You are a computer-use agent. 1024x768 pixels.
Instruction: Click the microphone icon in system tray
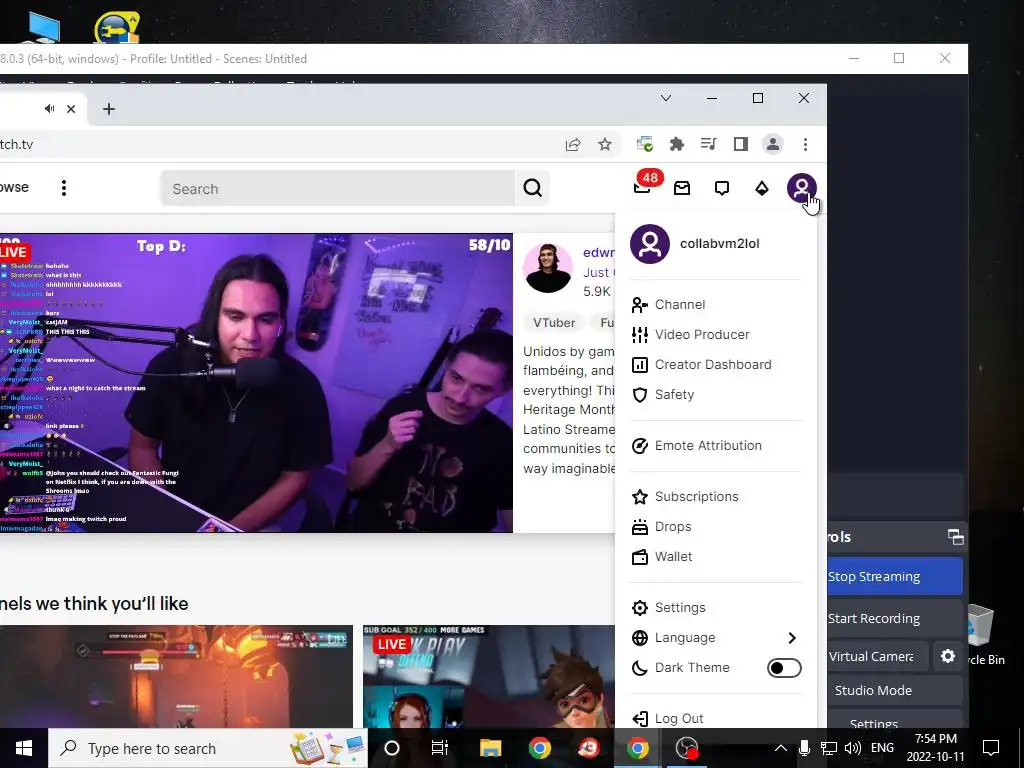(x=805, y=748)
